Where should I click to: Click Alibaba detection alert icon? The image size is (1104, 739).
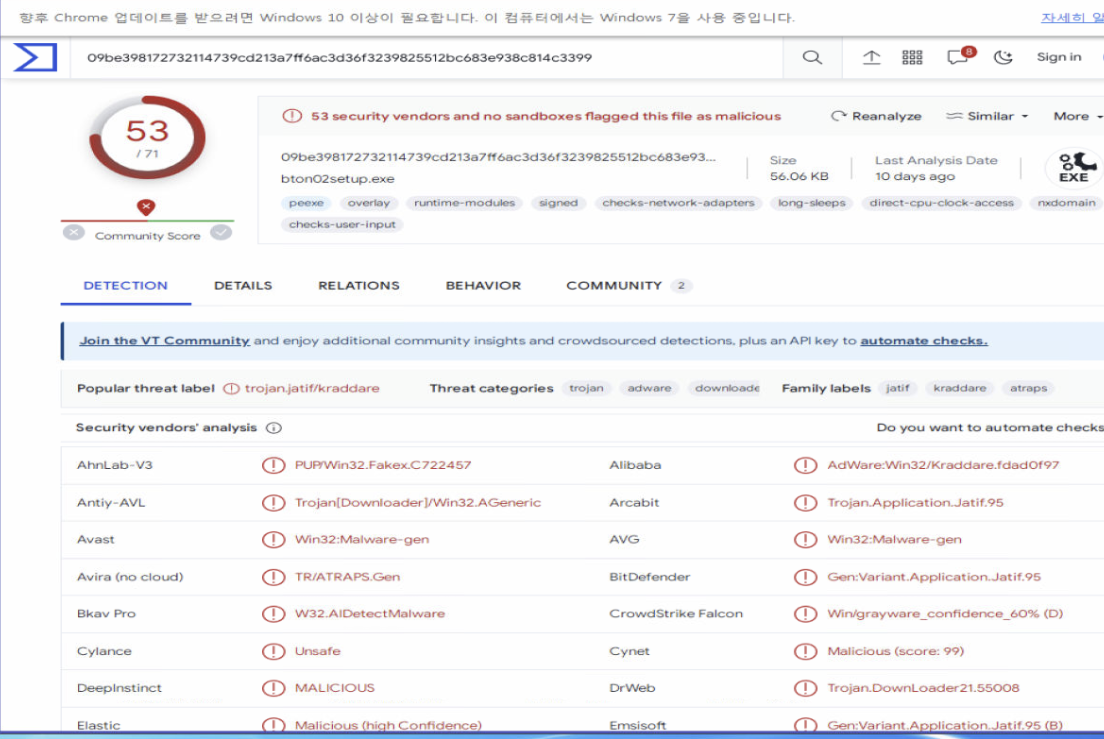pos(805,465)
